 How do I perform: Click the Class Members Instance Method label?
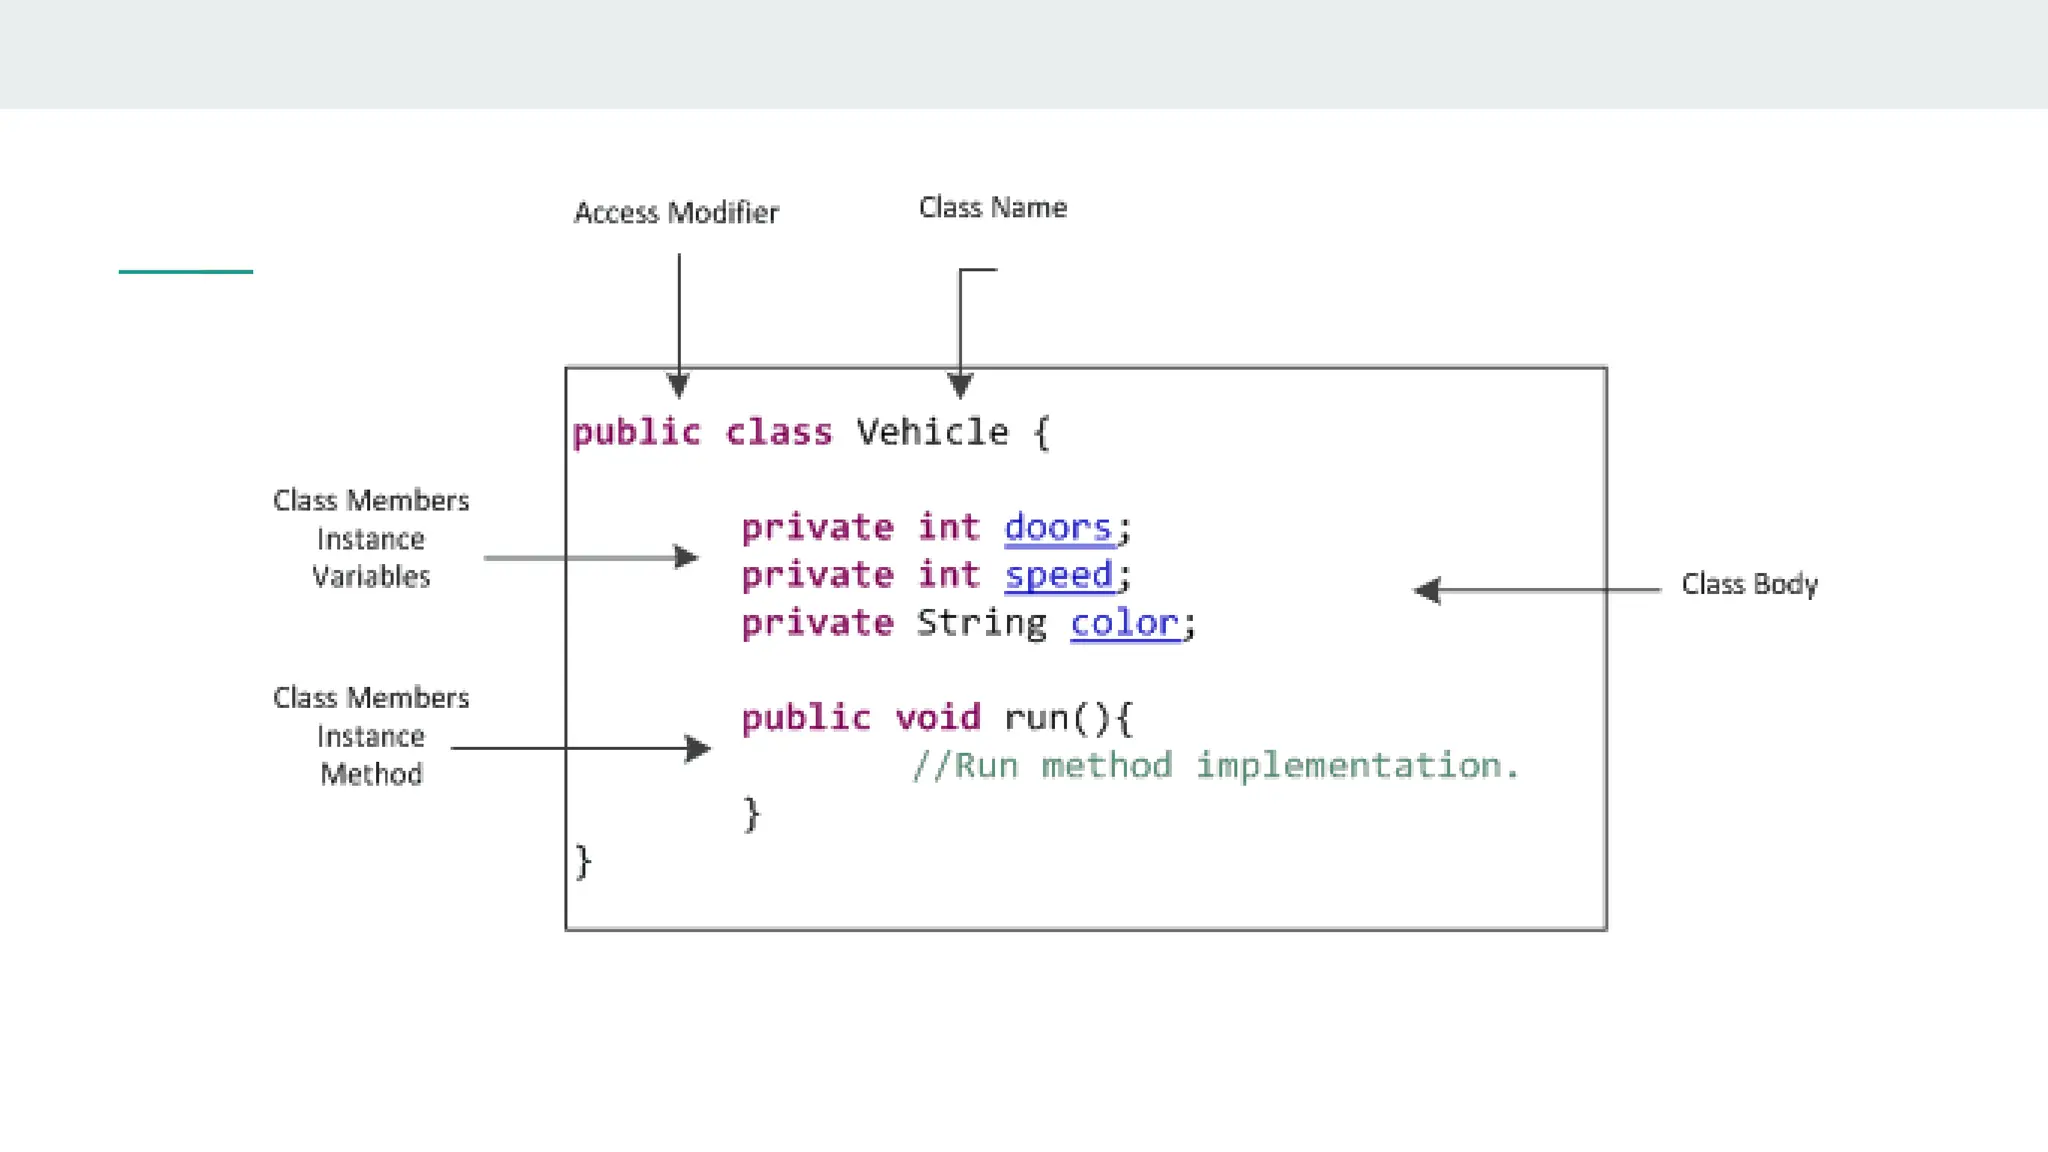coord(371,736)
